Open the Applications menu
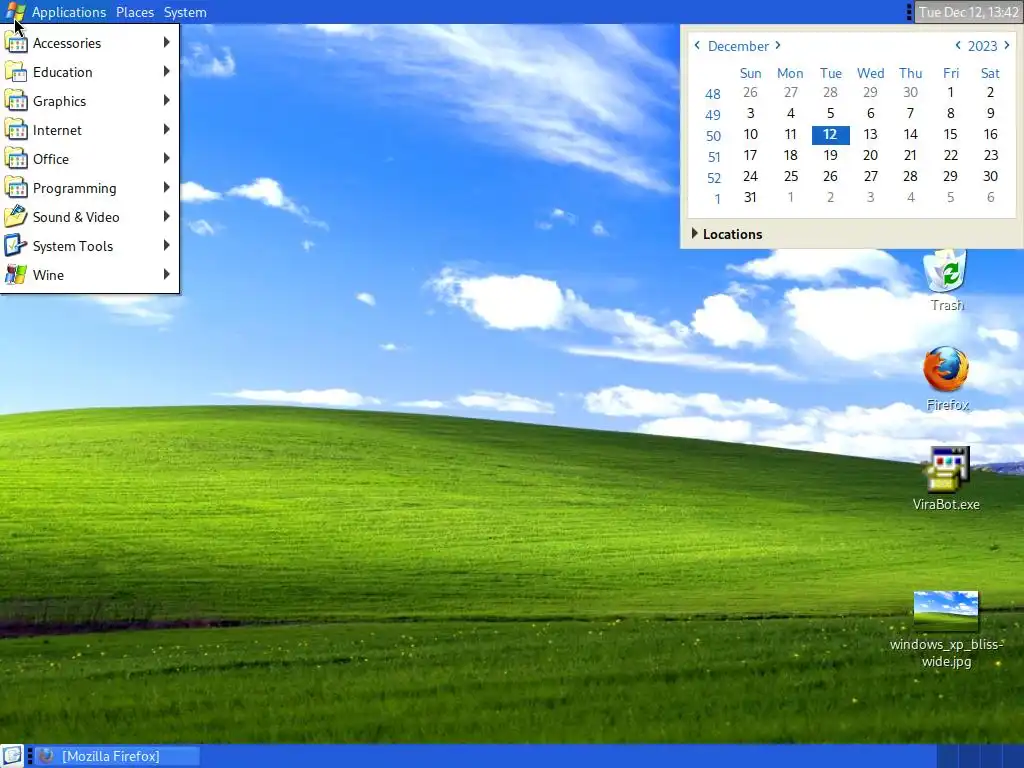This screenshot has height=768, width=1024. coord(69,12)
